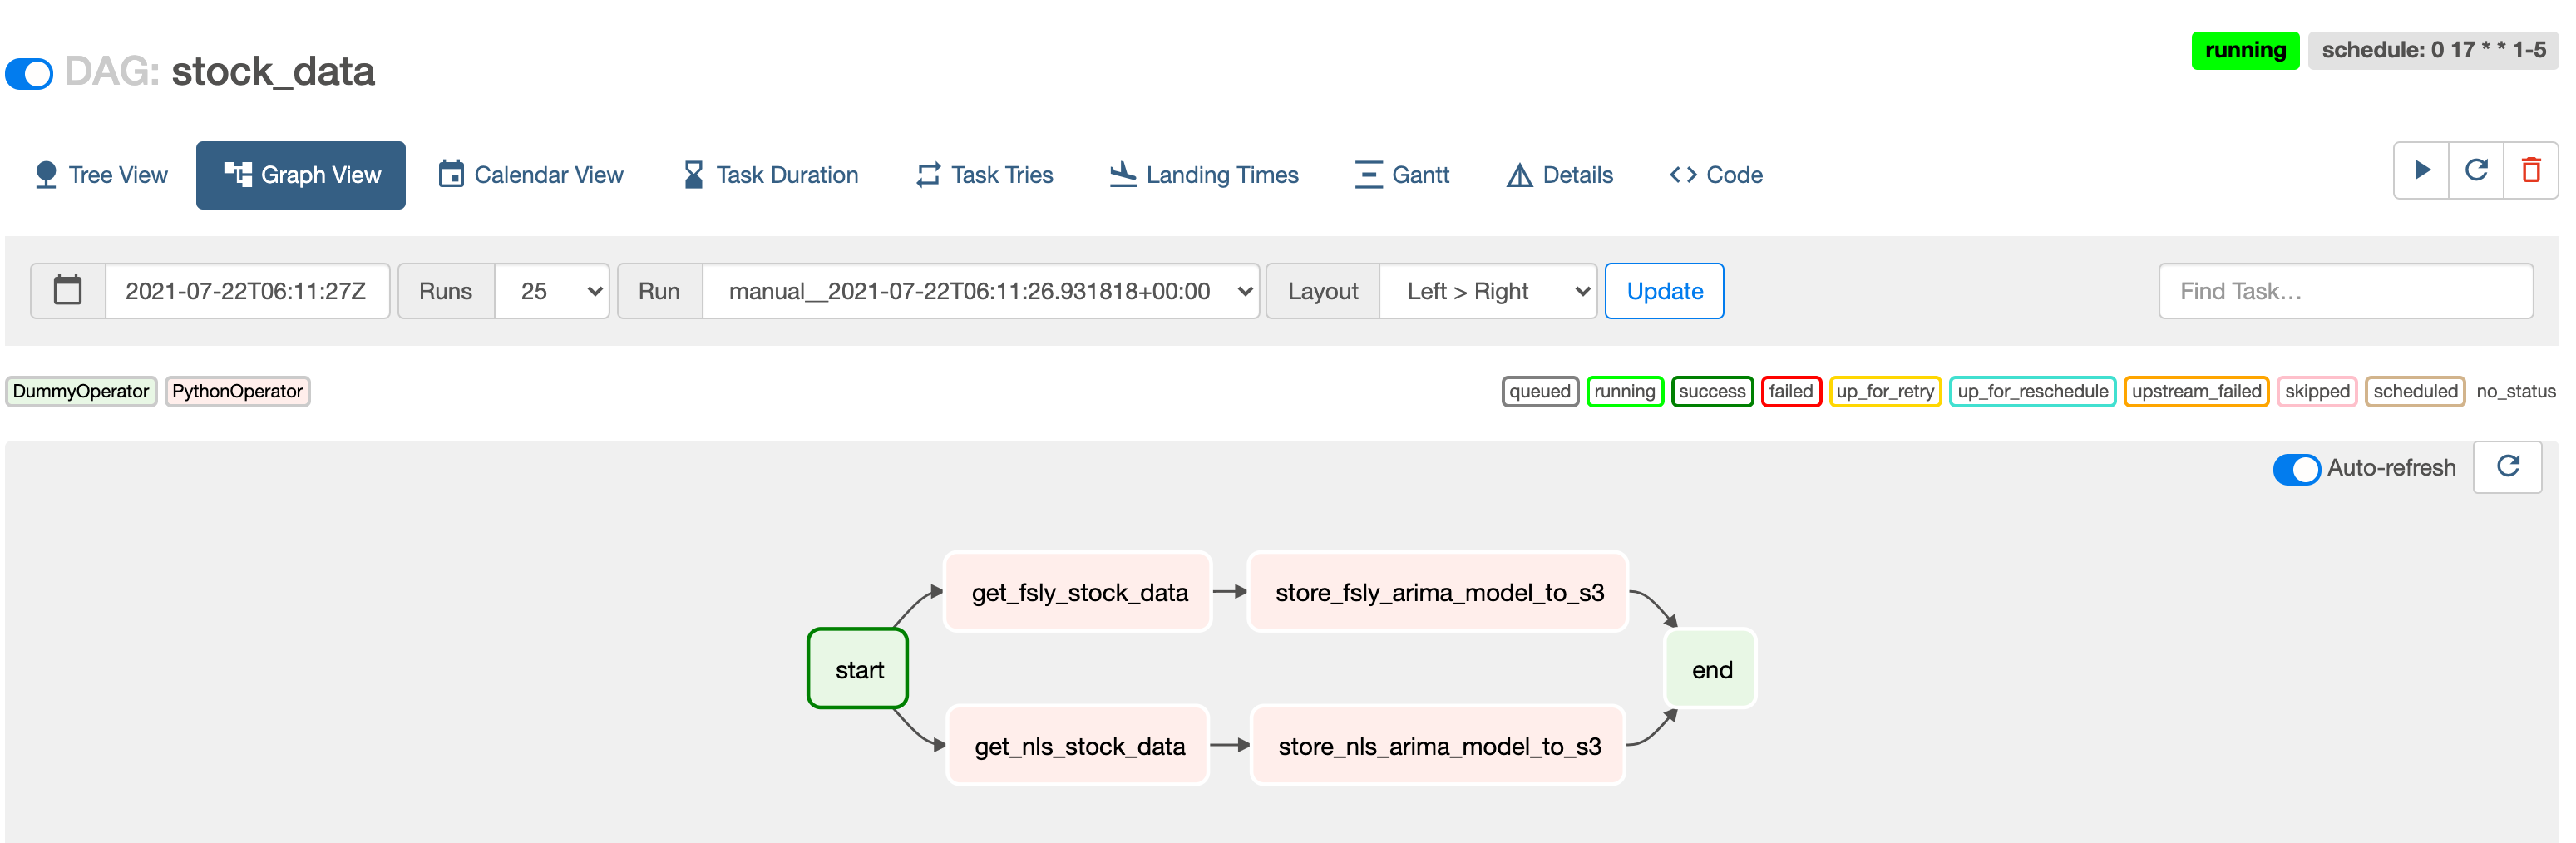
Task: Select the start task node
Action: 859,669
